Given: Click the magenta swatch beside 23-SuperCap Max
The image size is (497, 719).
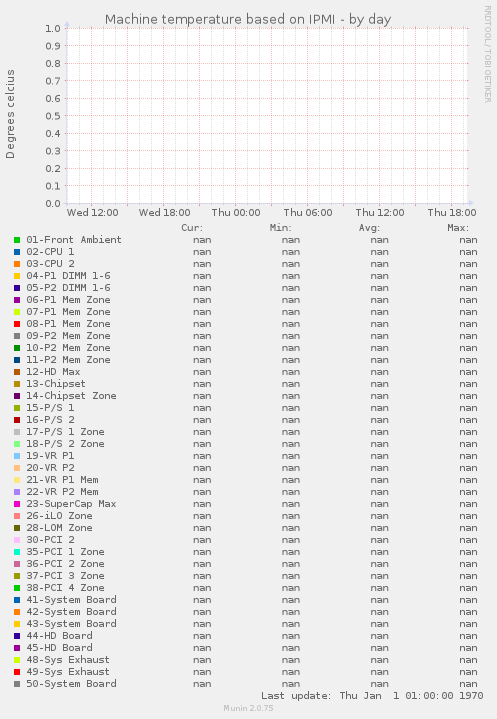Looking at the screenshot, I should [x=17, y=504].
